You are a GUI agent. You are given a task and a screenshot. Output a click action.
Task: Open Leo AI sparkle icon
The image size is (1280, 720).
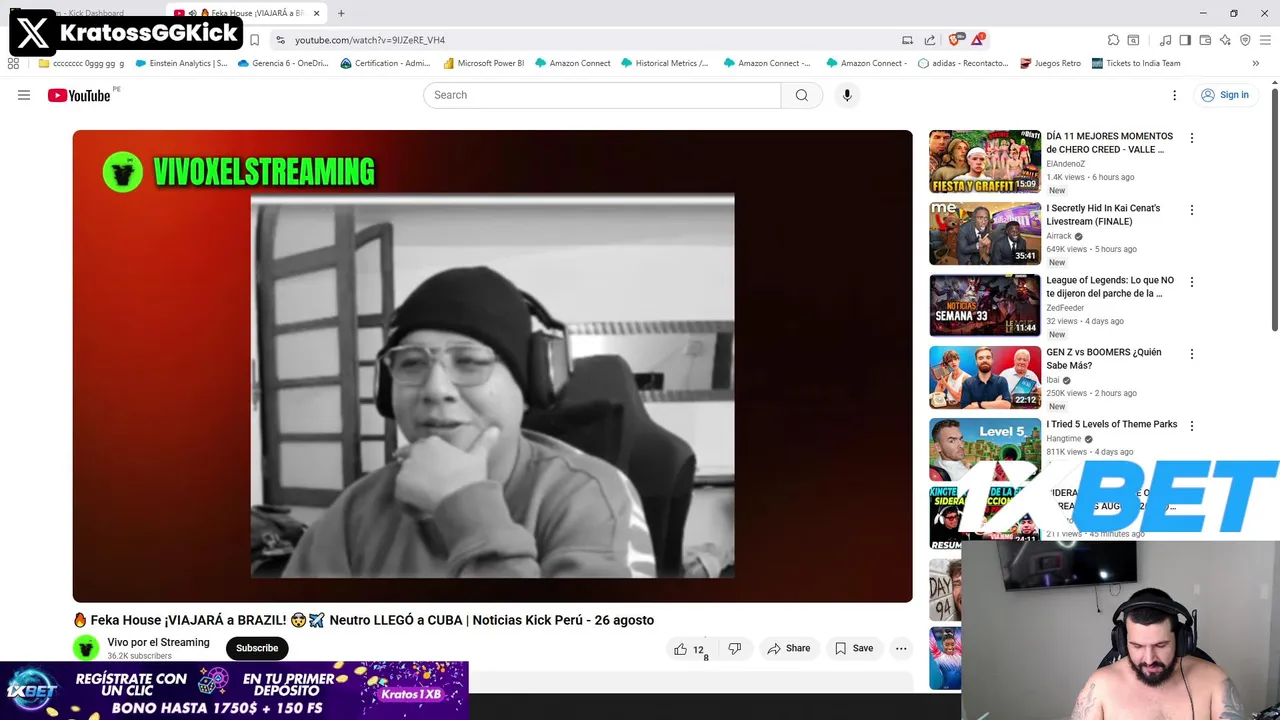[1225, 40]
